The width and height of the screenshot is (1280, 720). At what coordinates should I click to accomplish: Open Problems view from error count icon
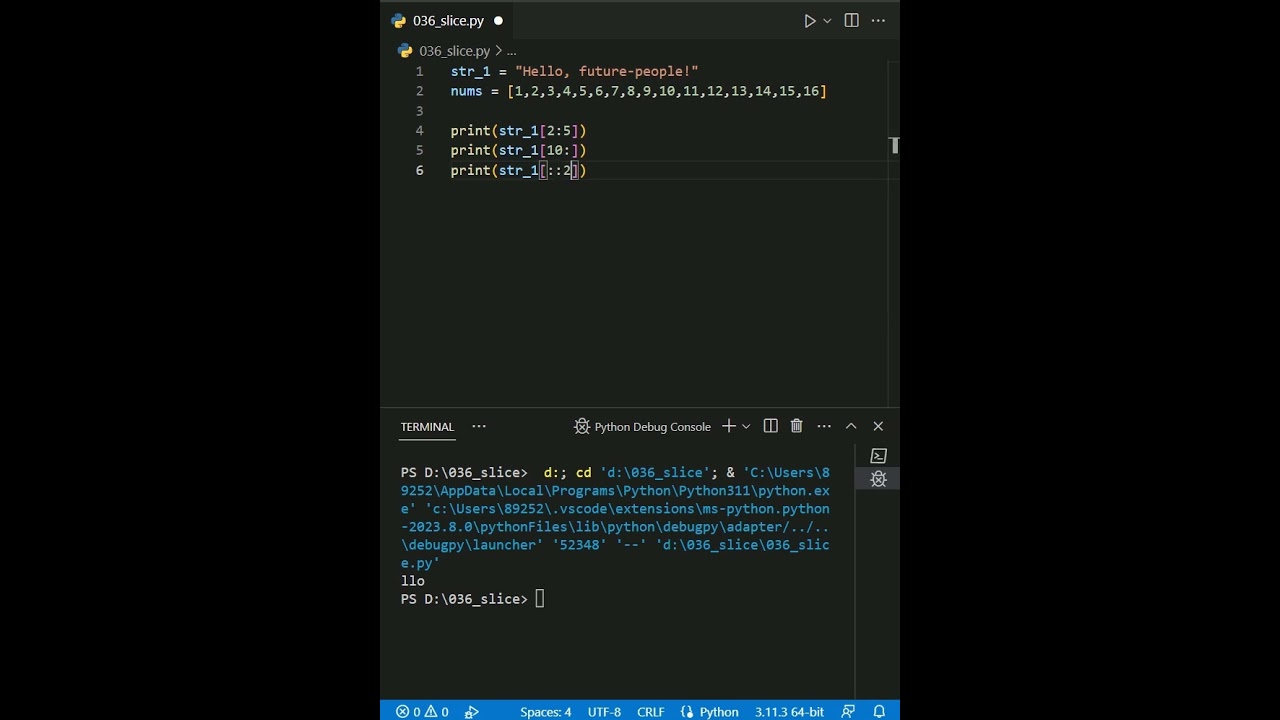(408, 712)
